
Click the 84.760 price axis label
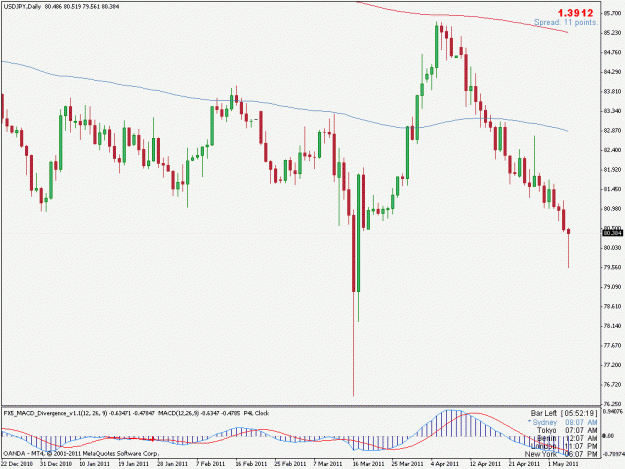point(613,53)
